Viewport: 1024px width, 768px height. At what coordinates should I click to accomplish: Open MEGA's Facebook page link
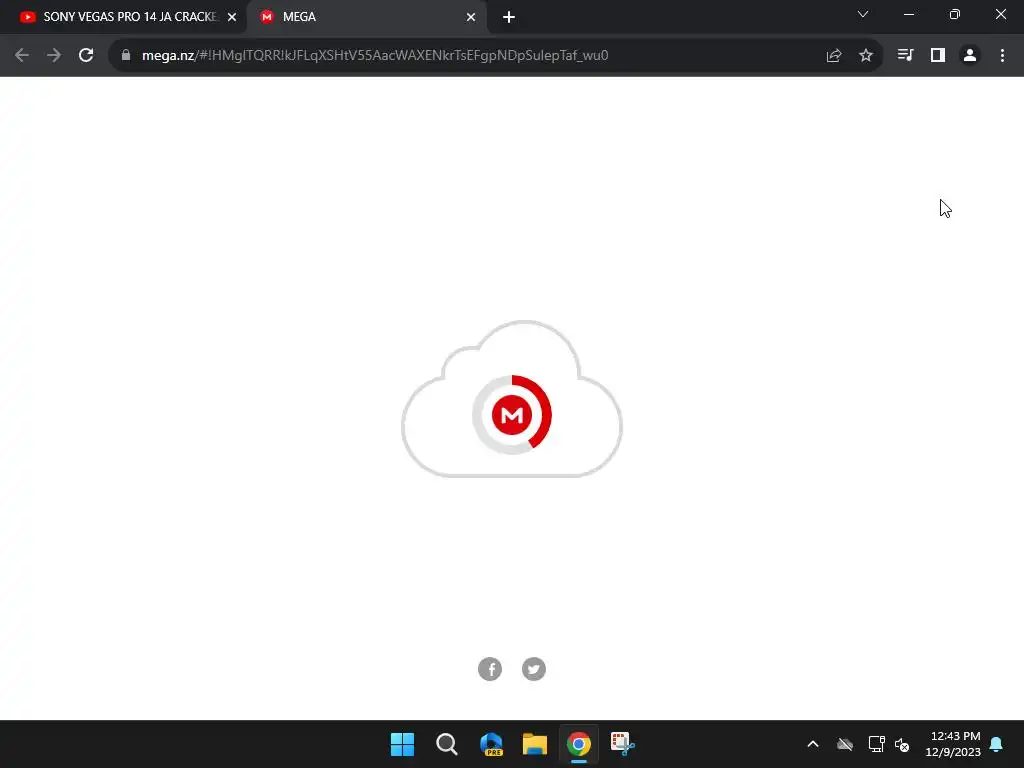click(490, 669)
